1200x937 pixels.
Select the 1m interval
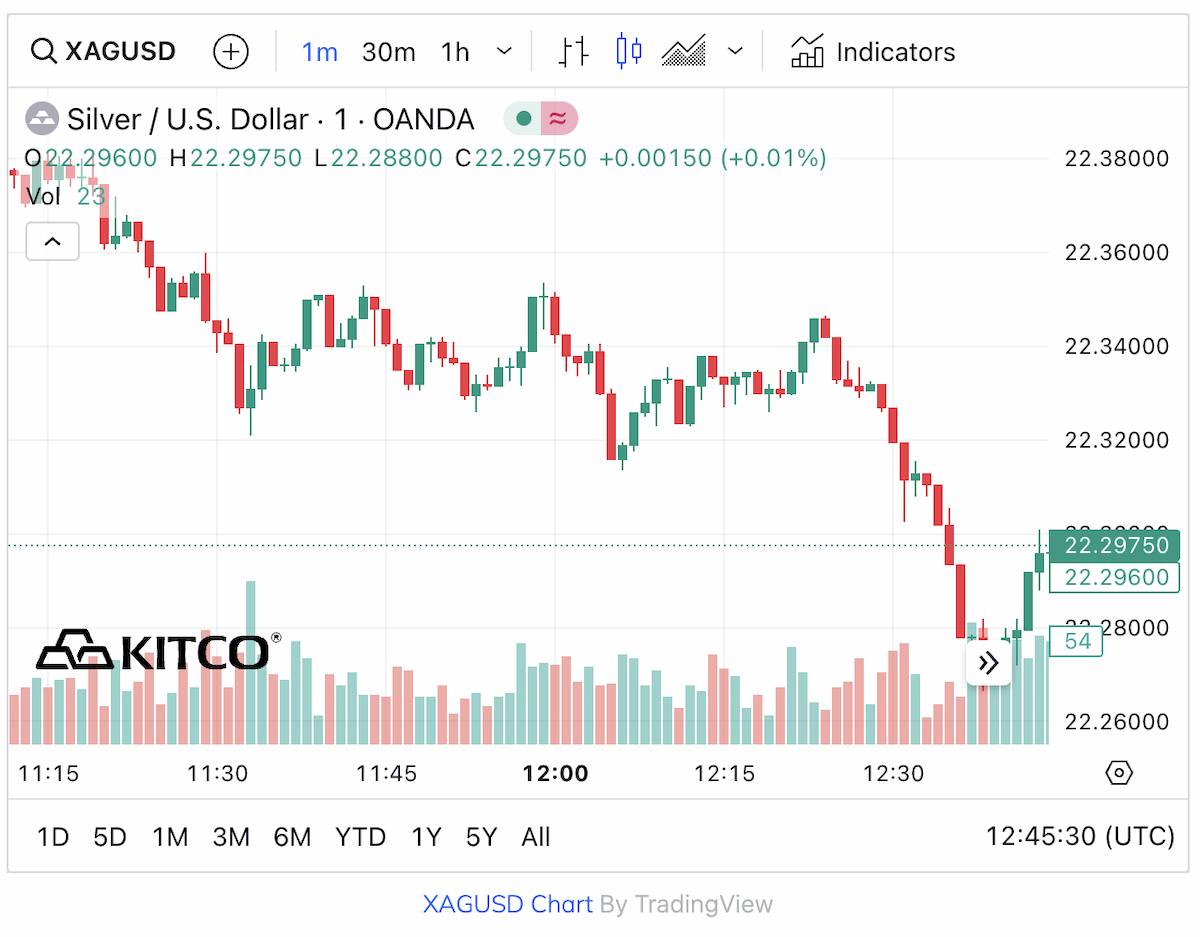320,52
